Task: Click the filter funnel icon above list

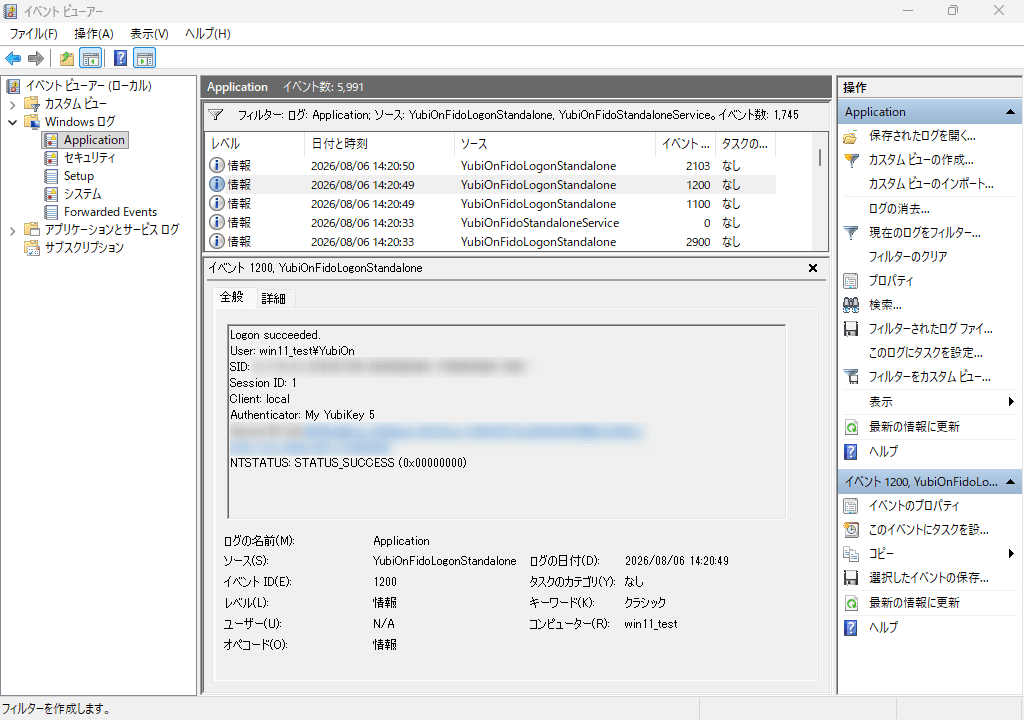Action: [216, 115]
